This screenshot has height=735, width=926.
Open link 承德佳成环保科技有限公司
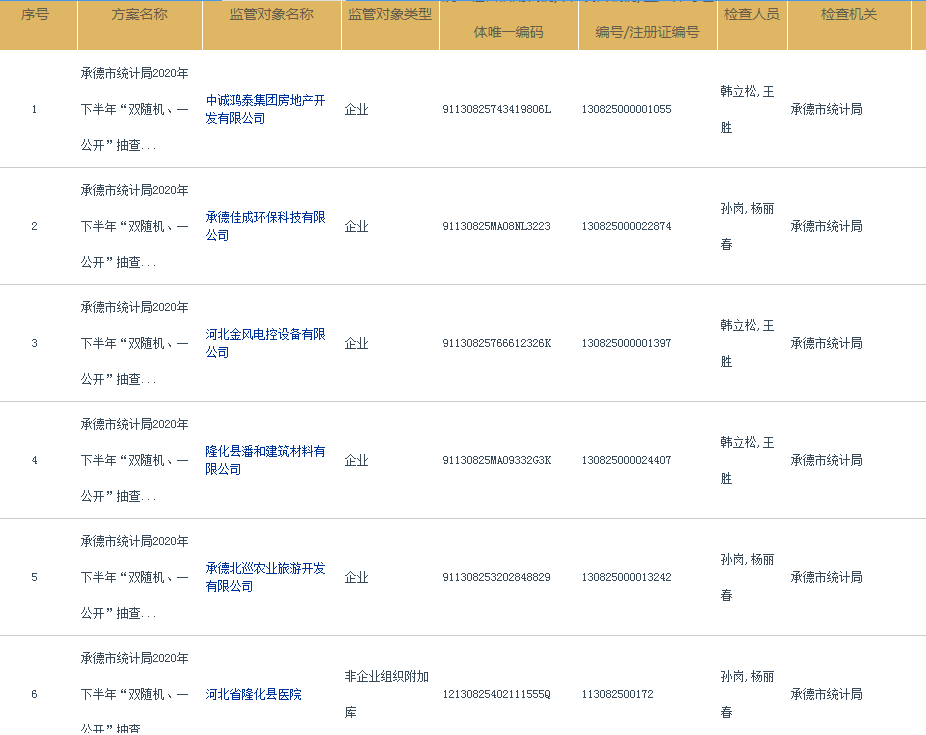[265, 226]
